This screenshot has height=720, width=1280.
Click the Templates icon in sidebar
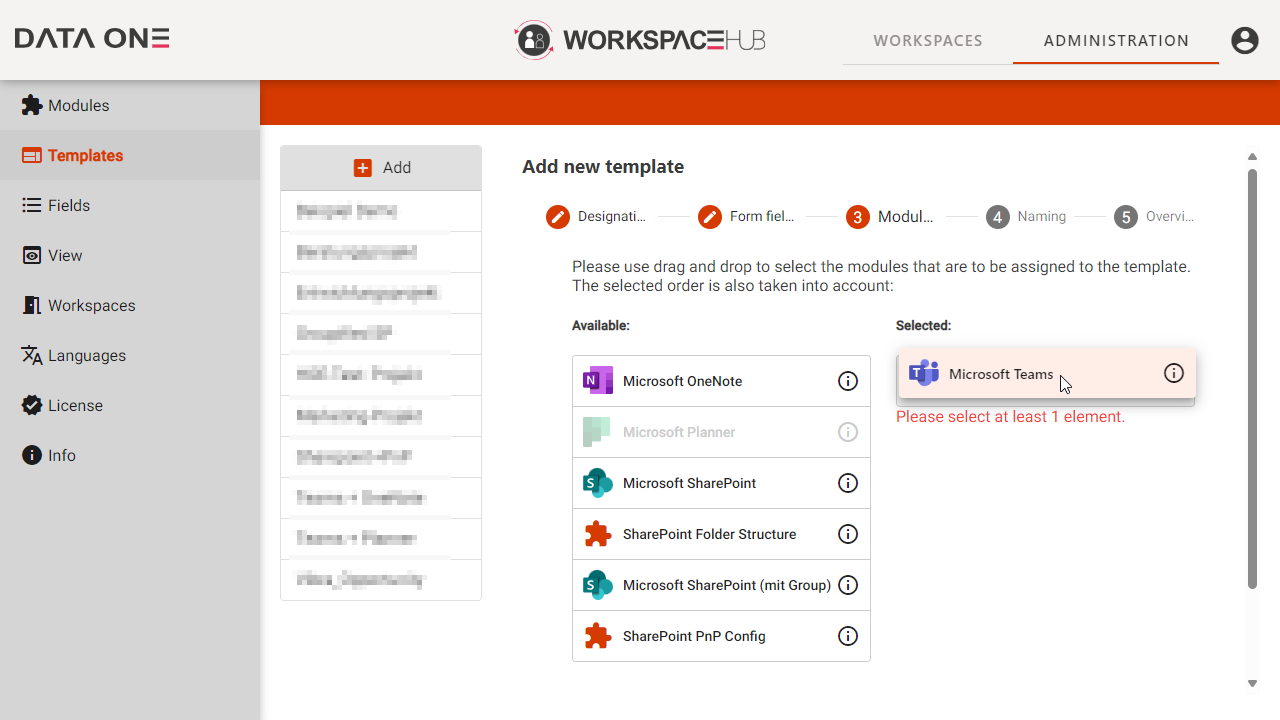(x=32, y=155)
